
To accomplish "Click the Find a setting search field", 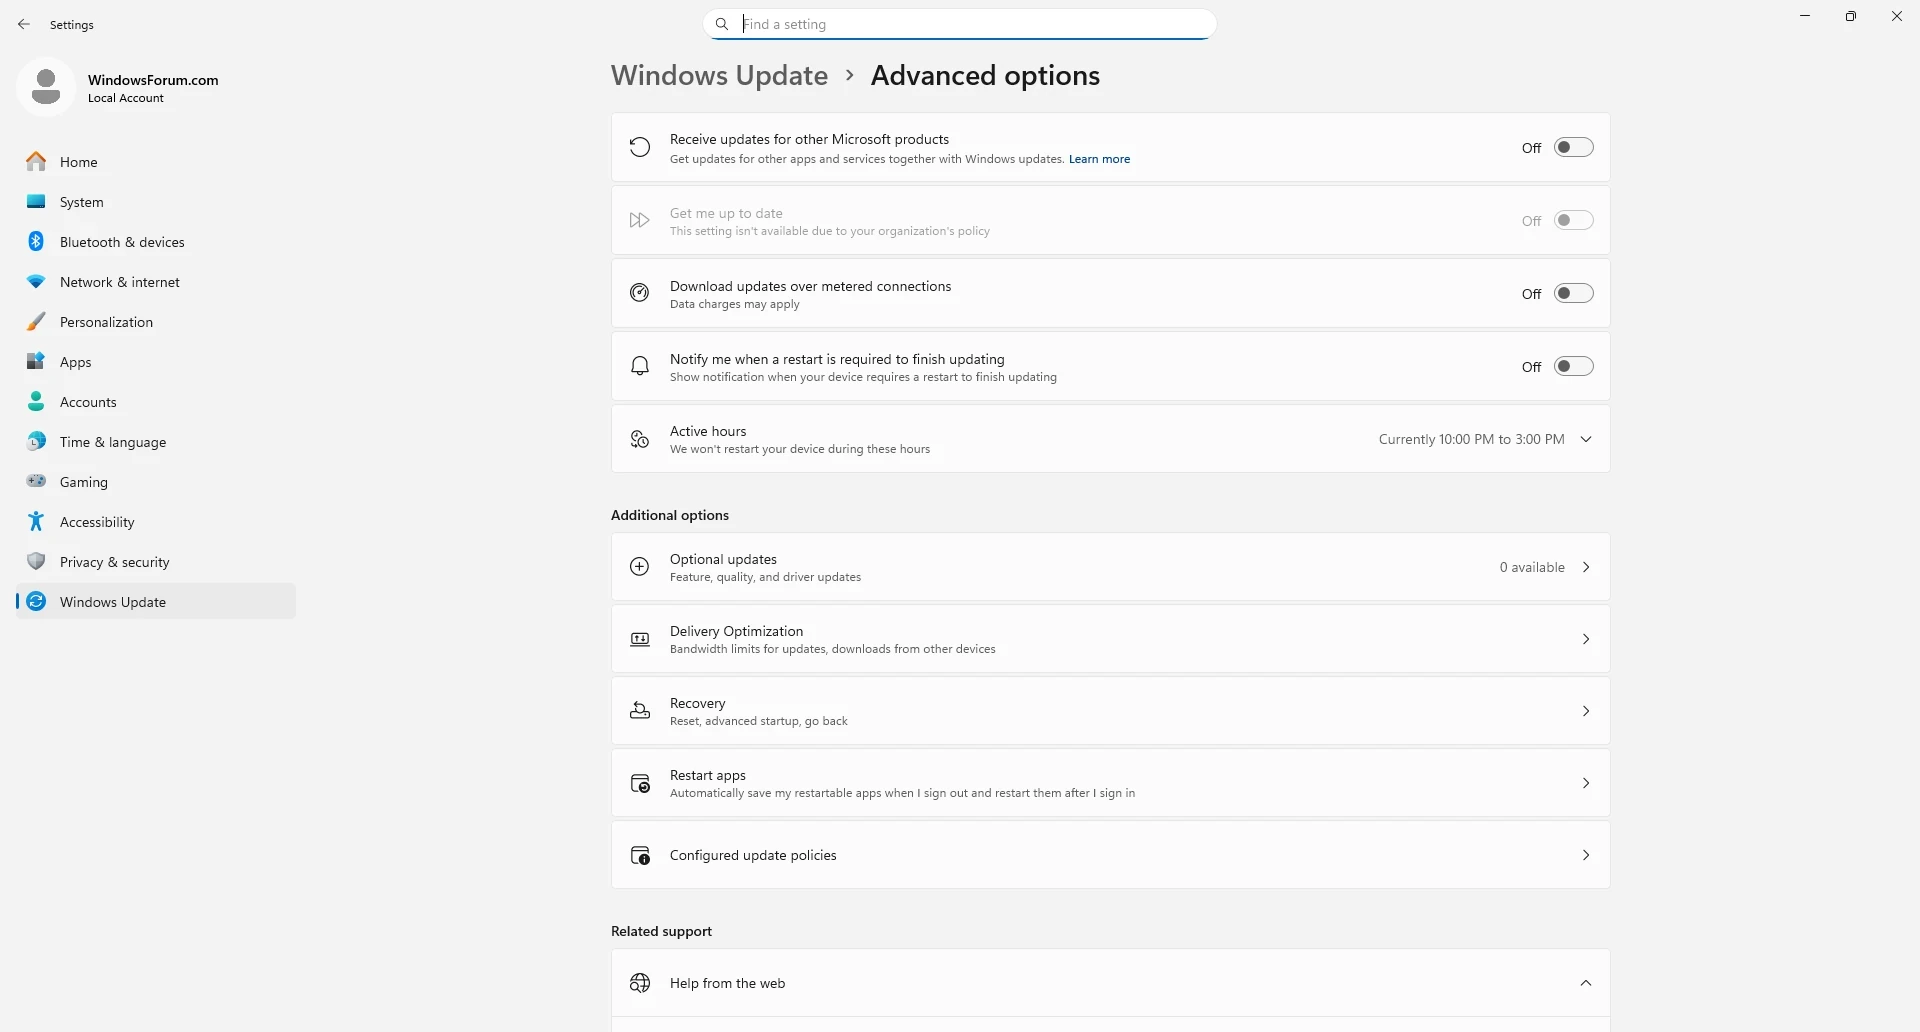I will pyautogui.click(x=960, y=24).
